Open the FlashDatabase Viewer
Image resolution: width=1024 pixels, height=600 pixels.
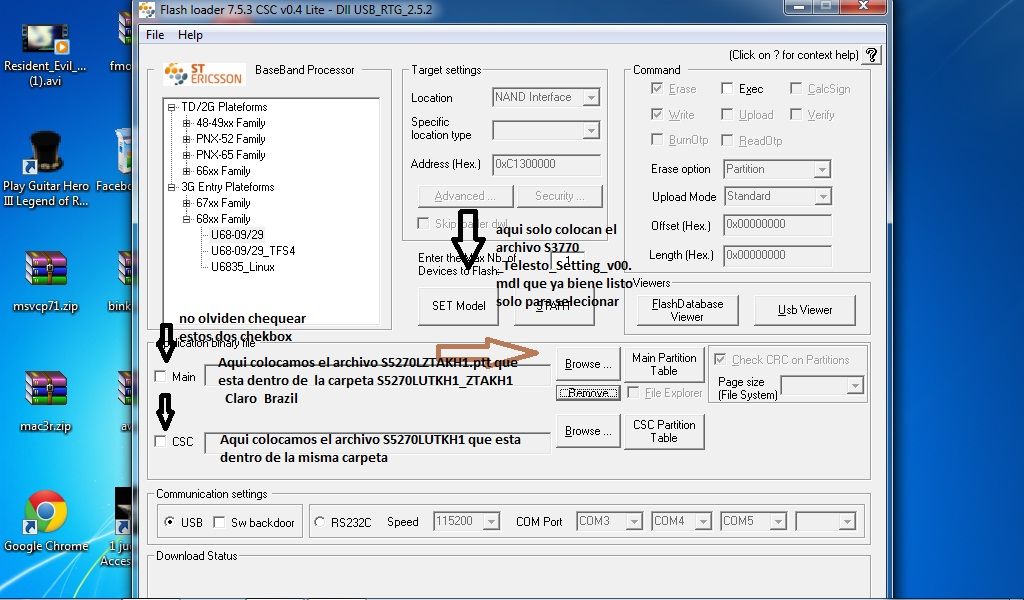click(x=687, y=310)
